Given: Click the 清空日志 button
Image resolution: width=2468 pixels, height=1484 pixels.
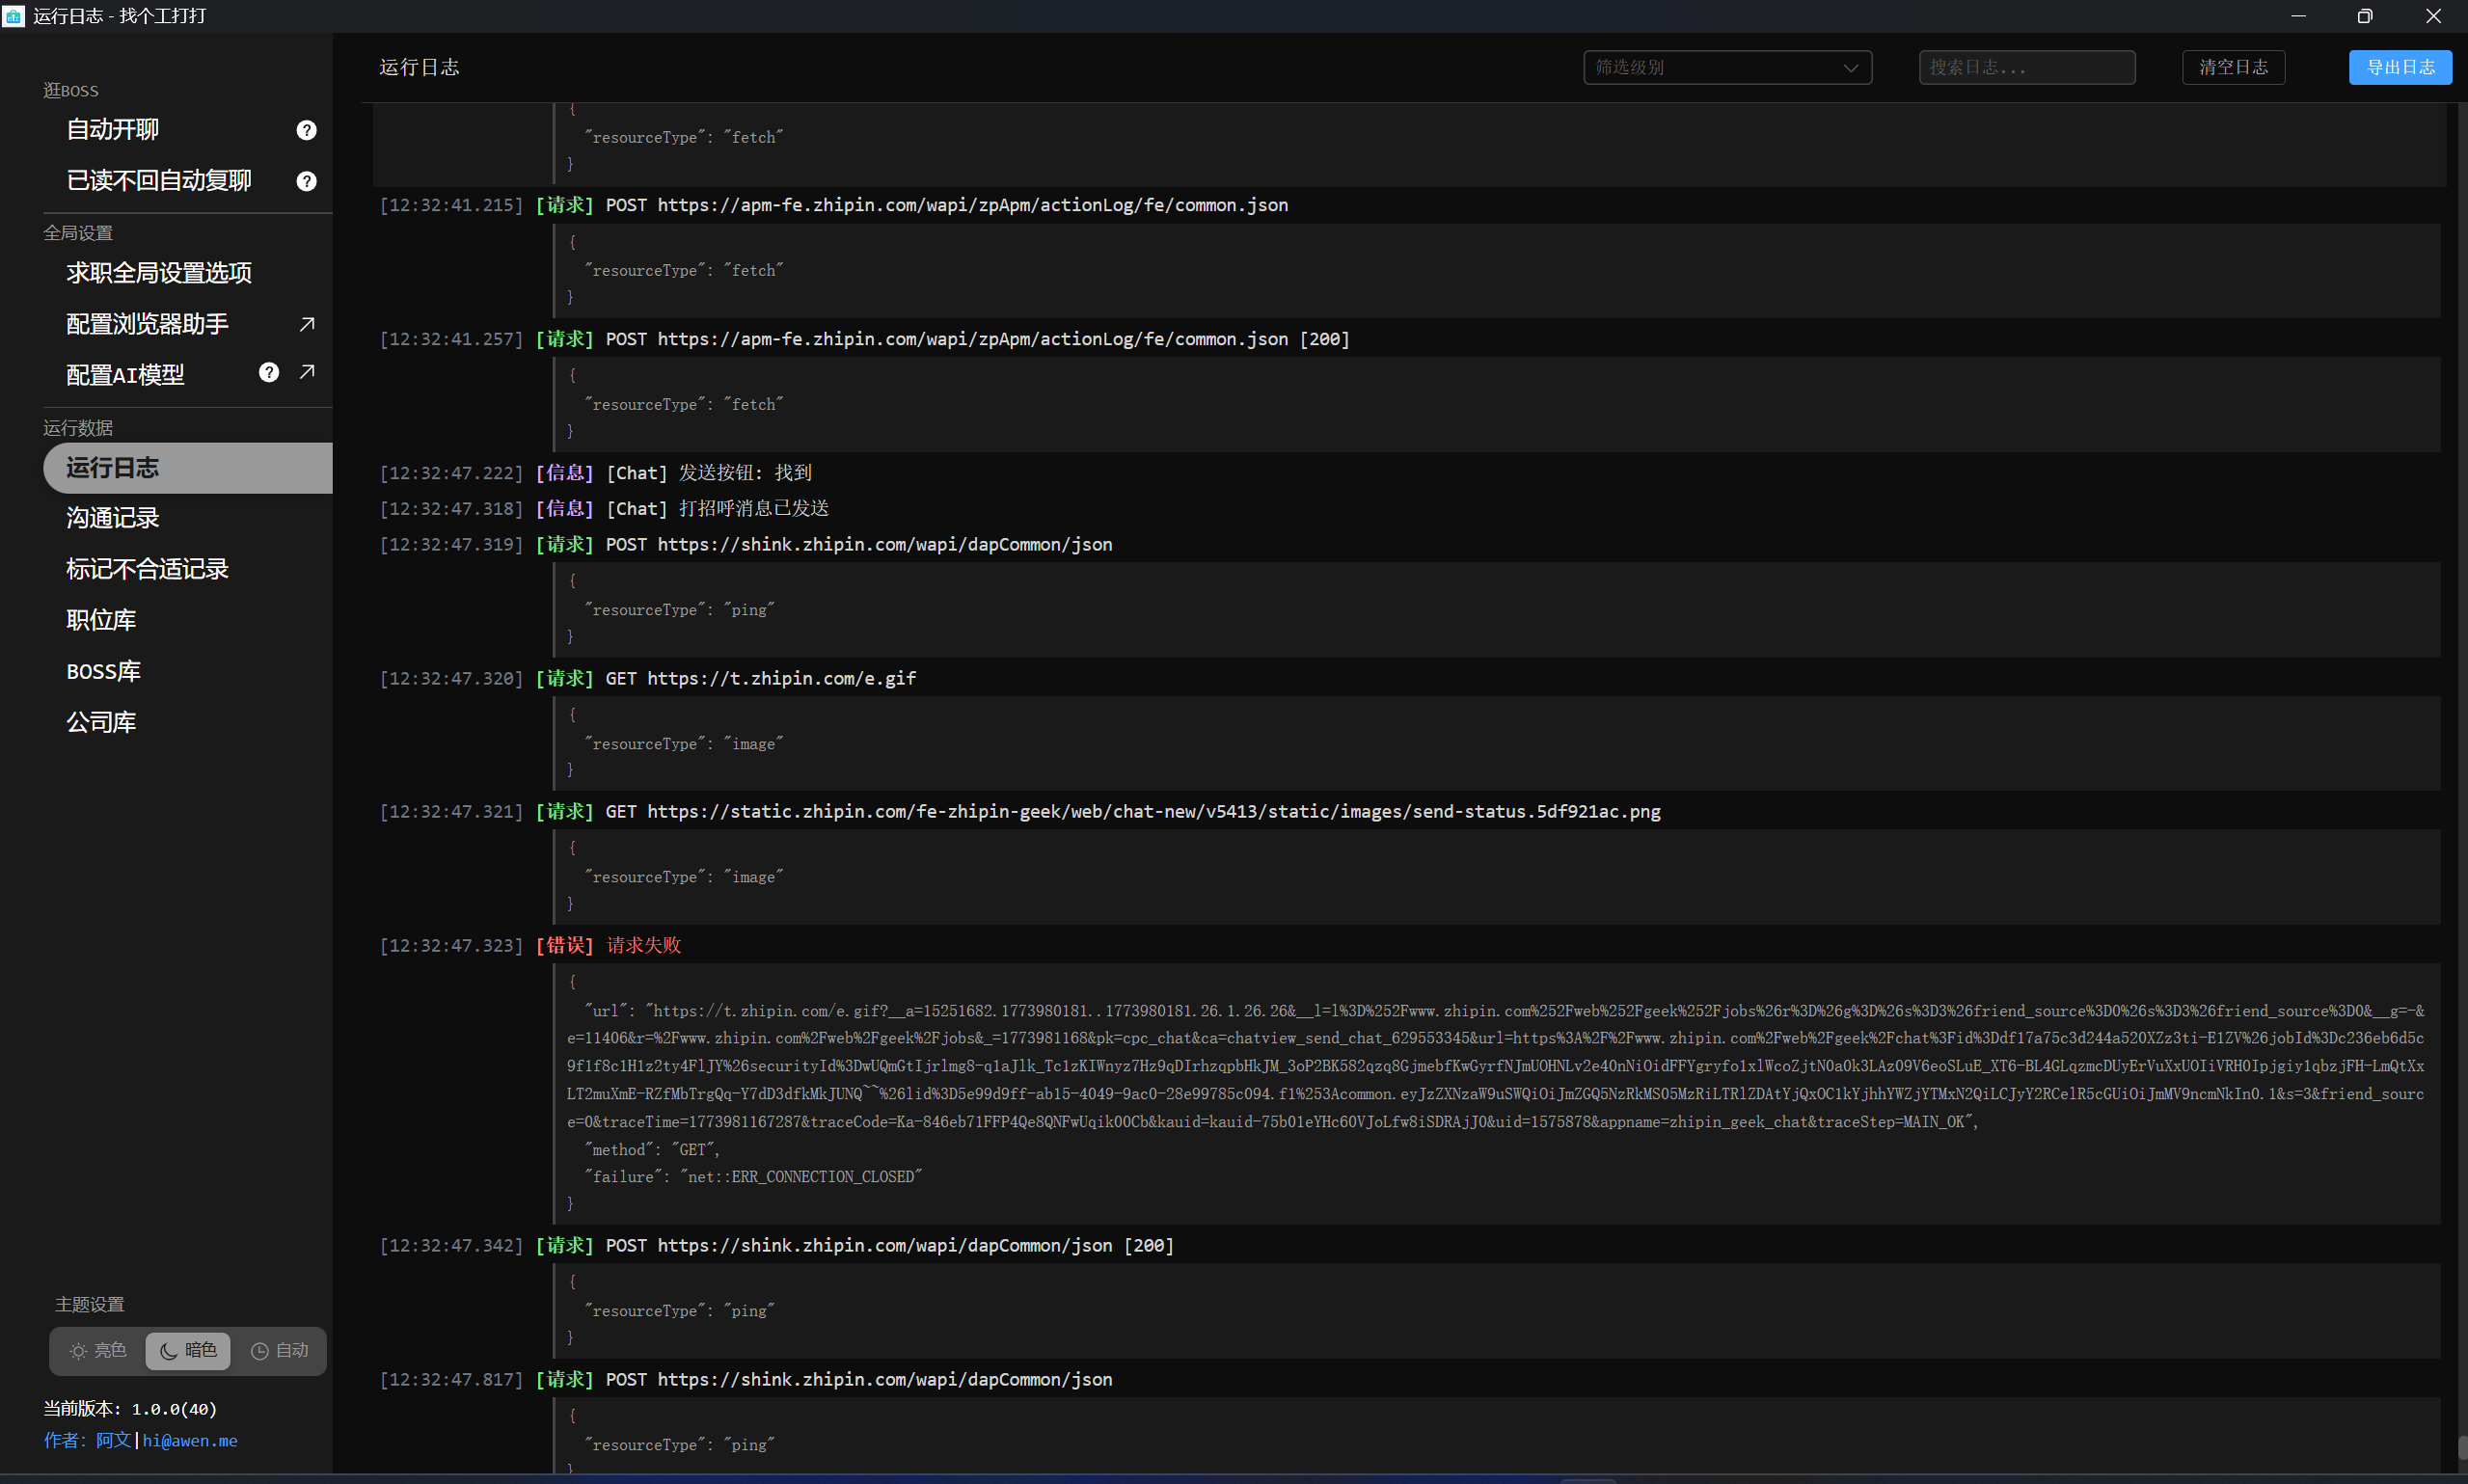Looking at the screenshot, I should (2232, 67).
